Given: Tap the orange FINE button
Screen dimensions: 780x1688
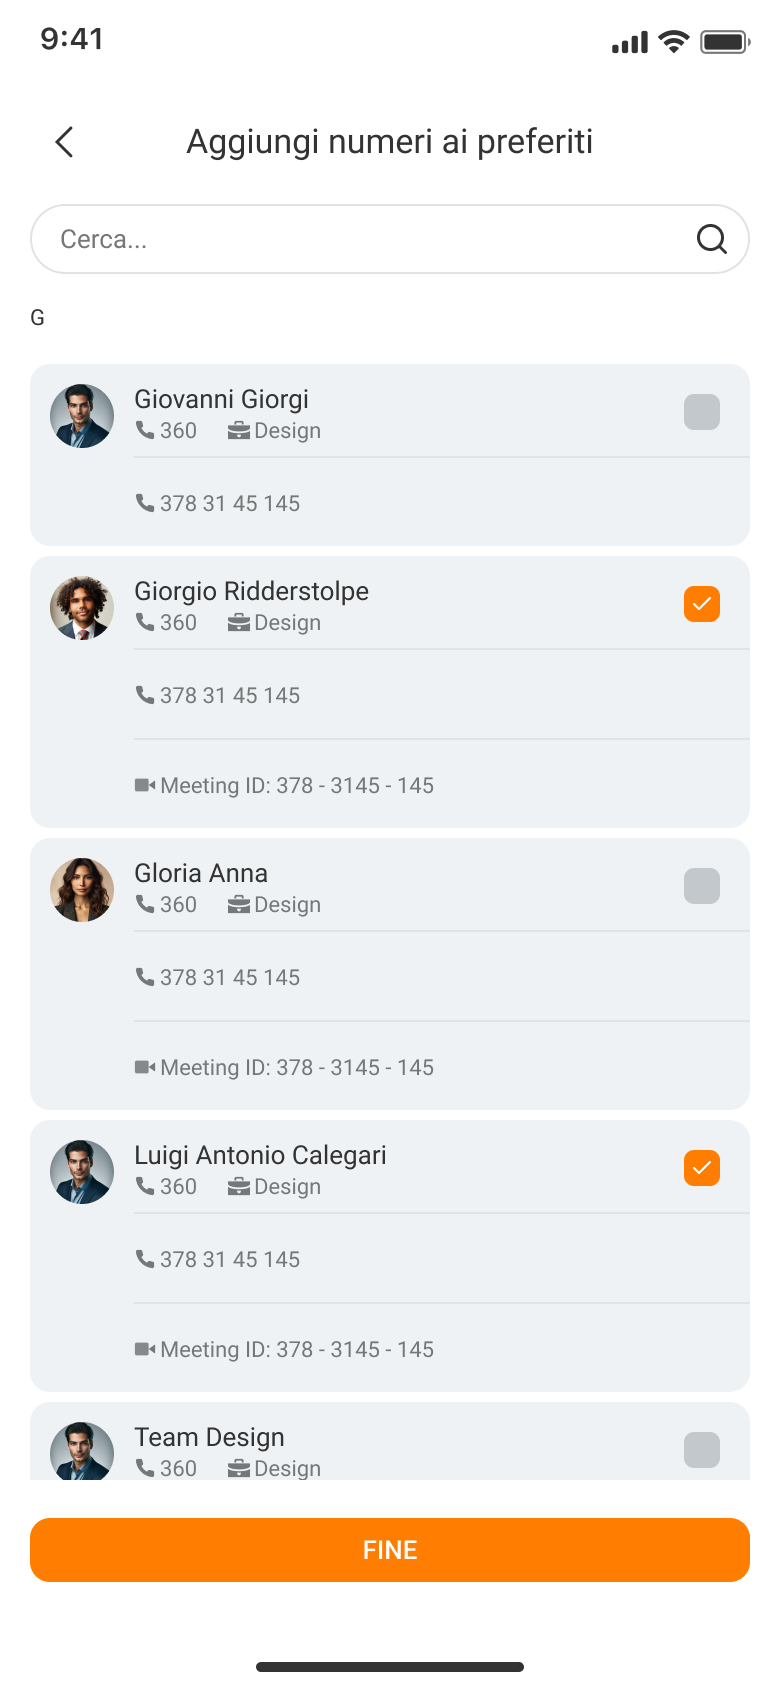Looking at the screenshot, I should (x=390, y=1550).
